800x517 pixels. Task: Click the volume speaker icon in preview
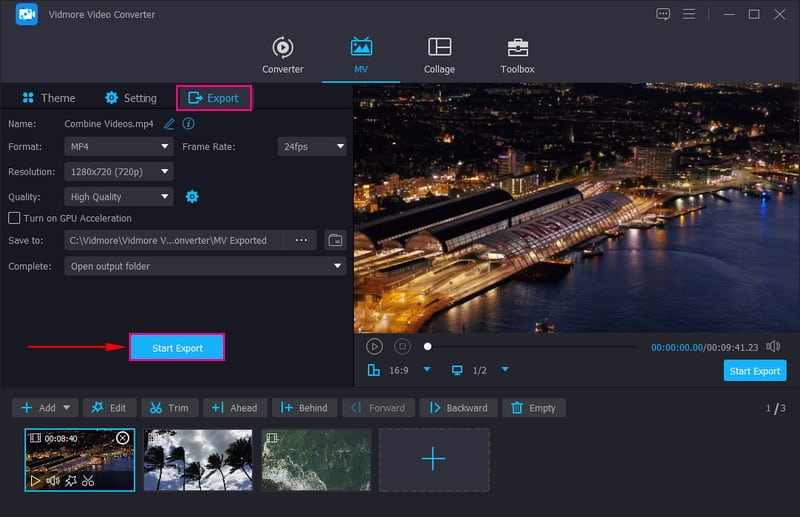coord(773,346)
